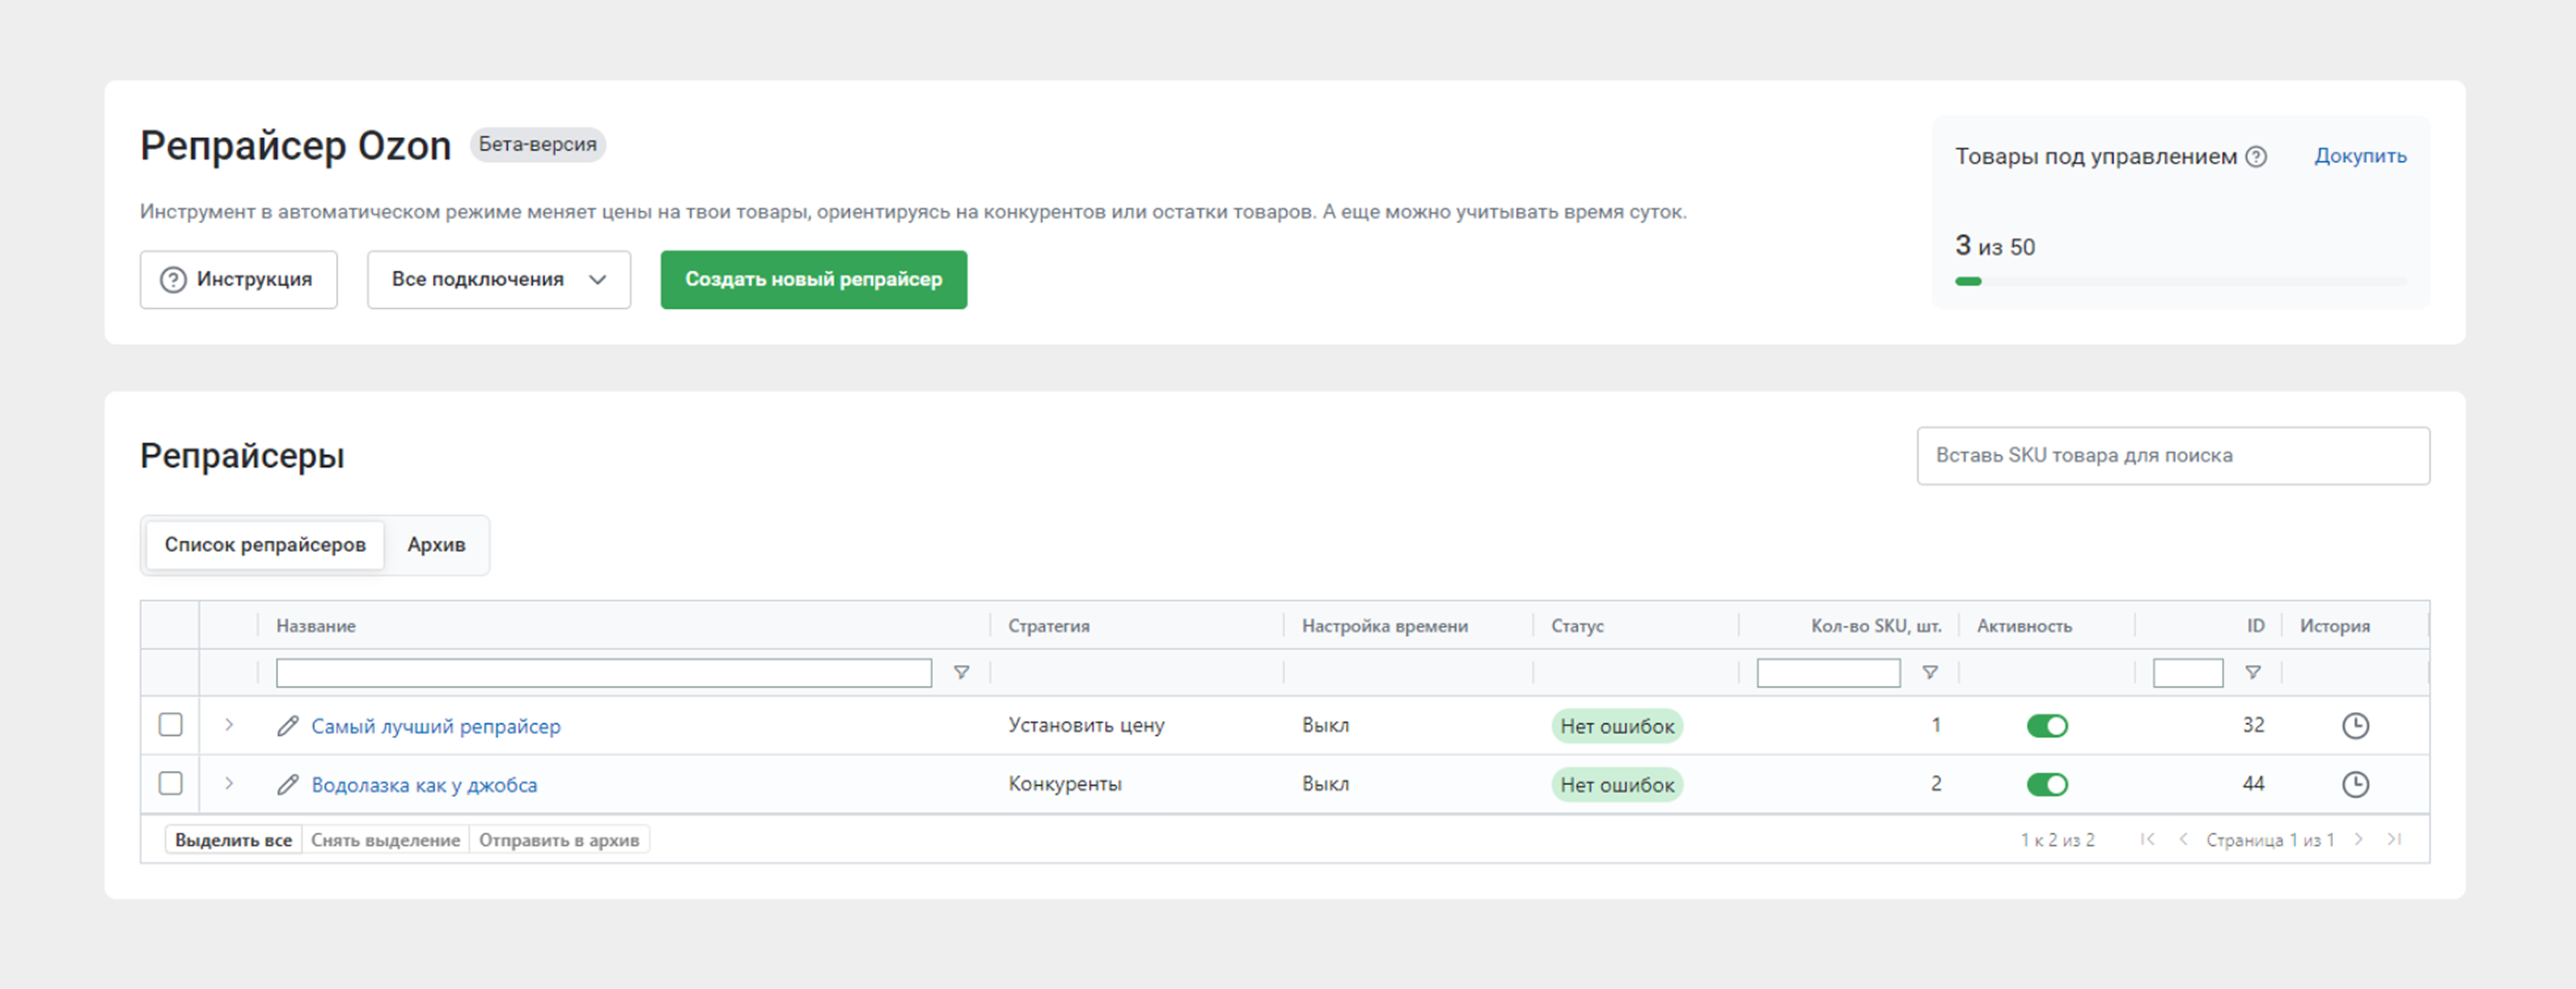Focus the Вставь SKU товара search field
This screenshot has width=2576, height=989.
[x=2173, y=456]
